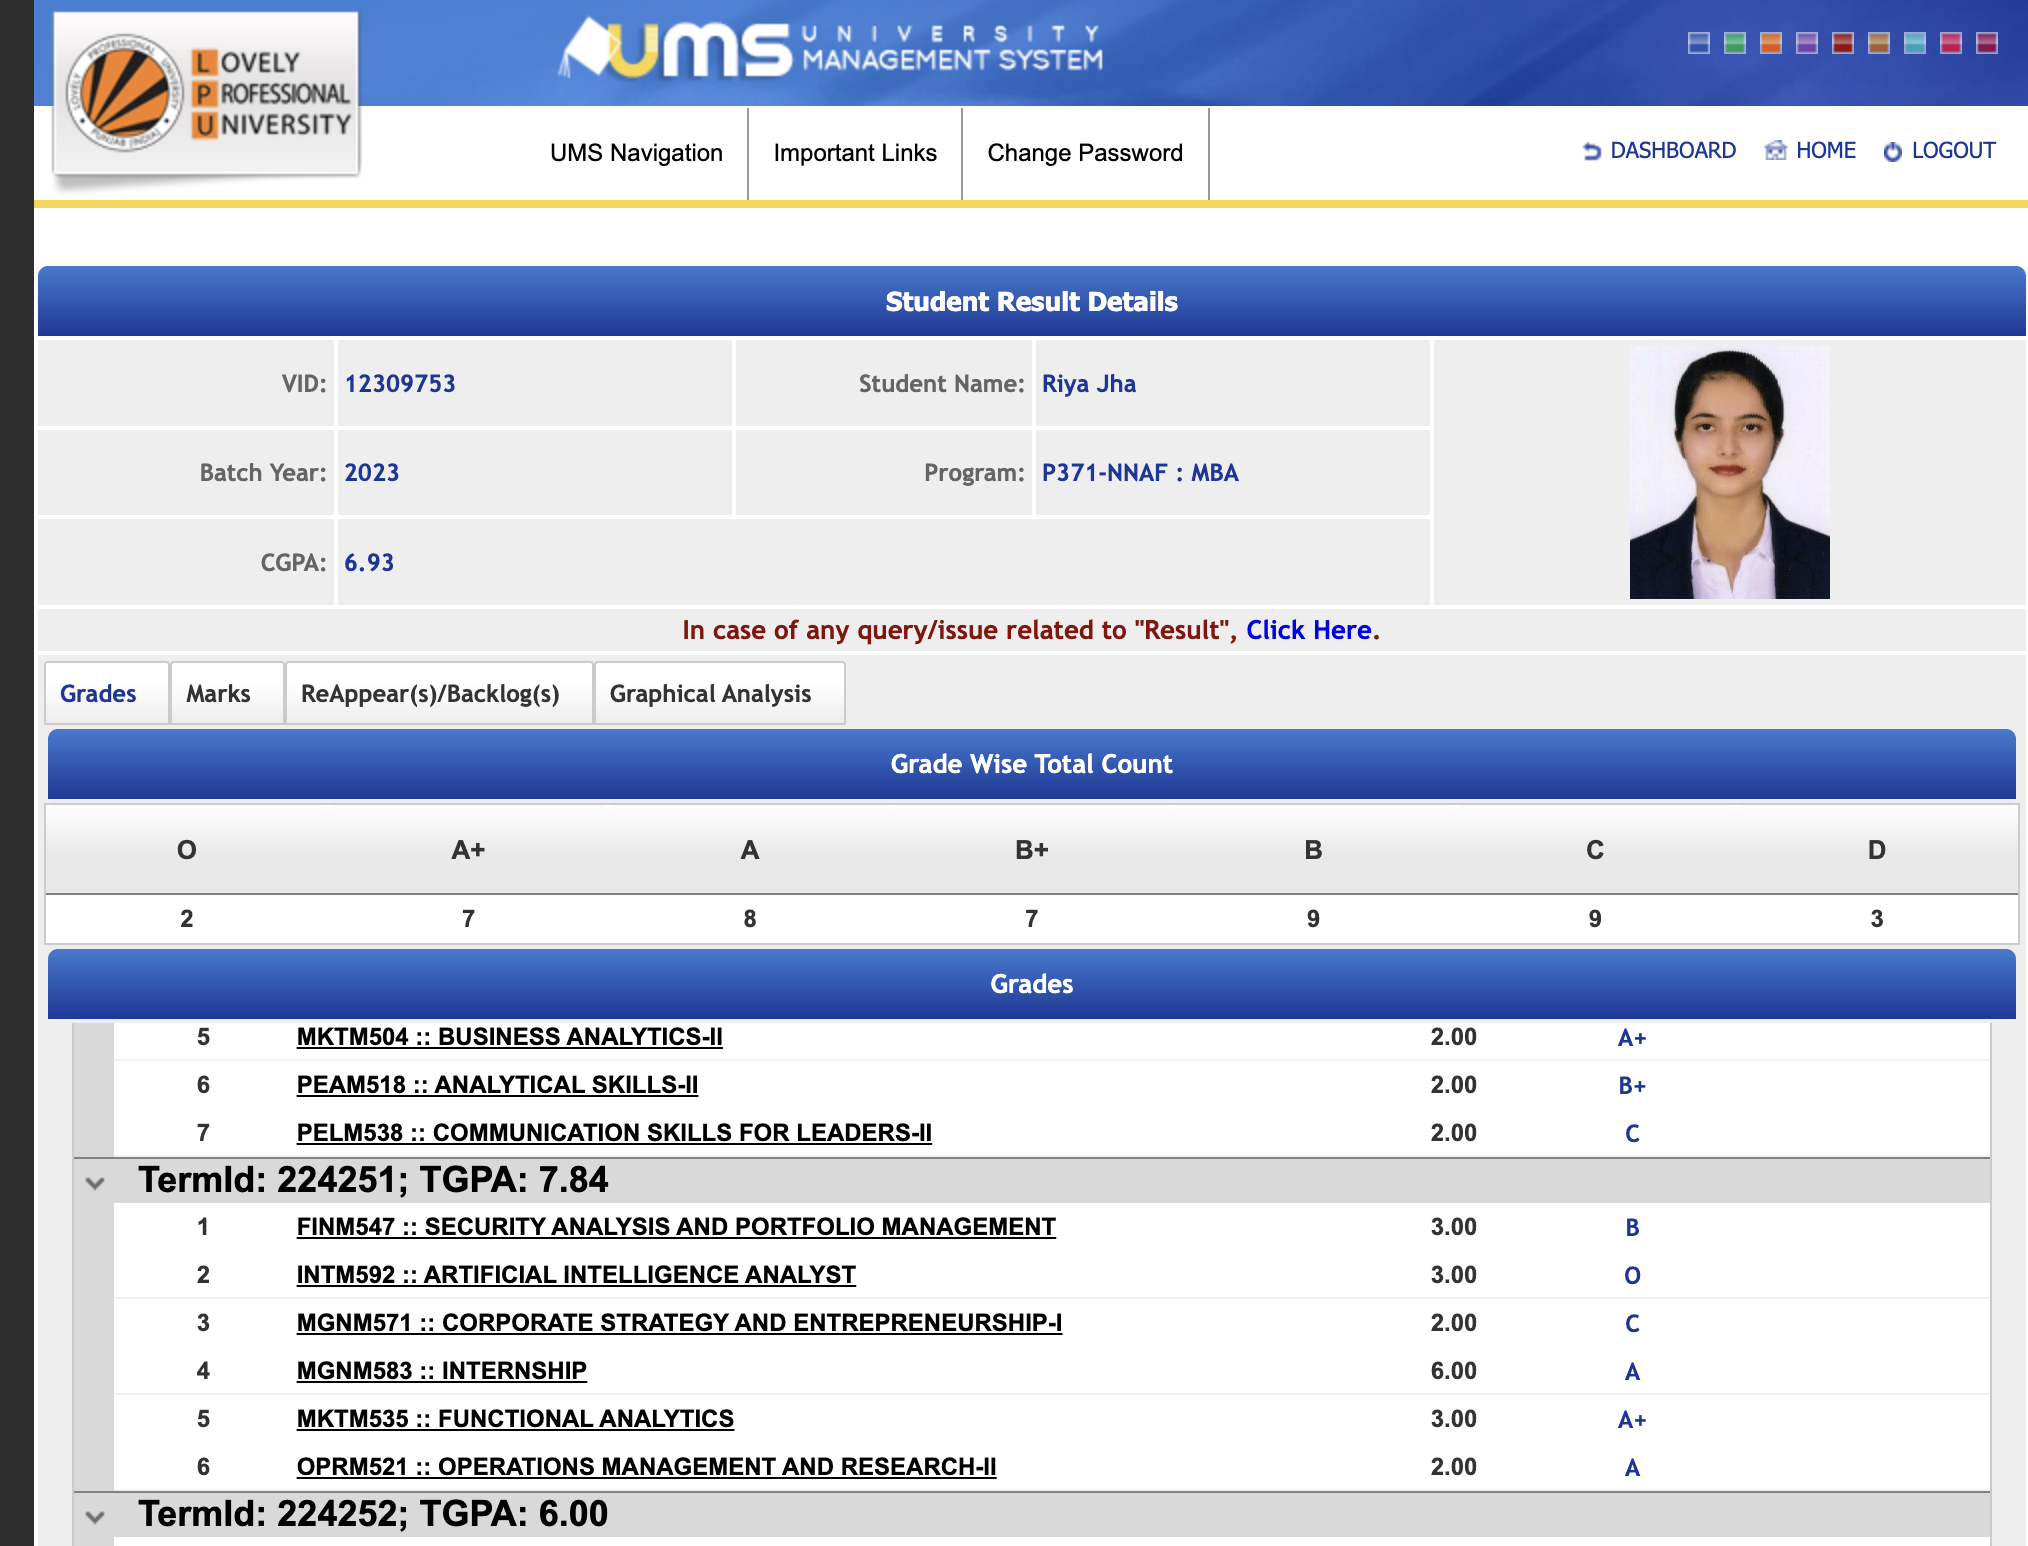Open INTM592 Artificial Intelligence Analyst course link
The height and width of the screenshot is (1546, 2028).
click(x=576, y=1275)
